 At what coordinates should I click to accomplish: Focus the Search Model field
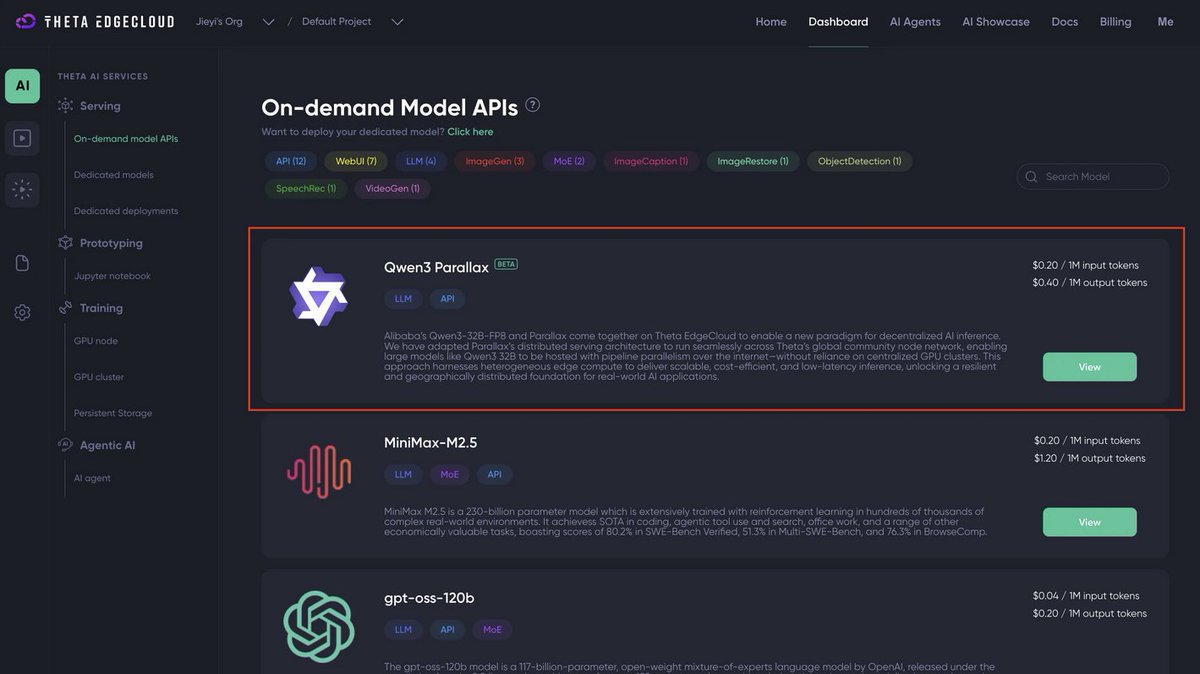(x=1093, y=177)
